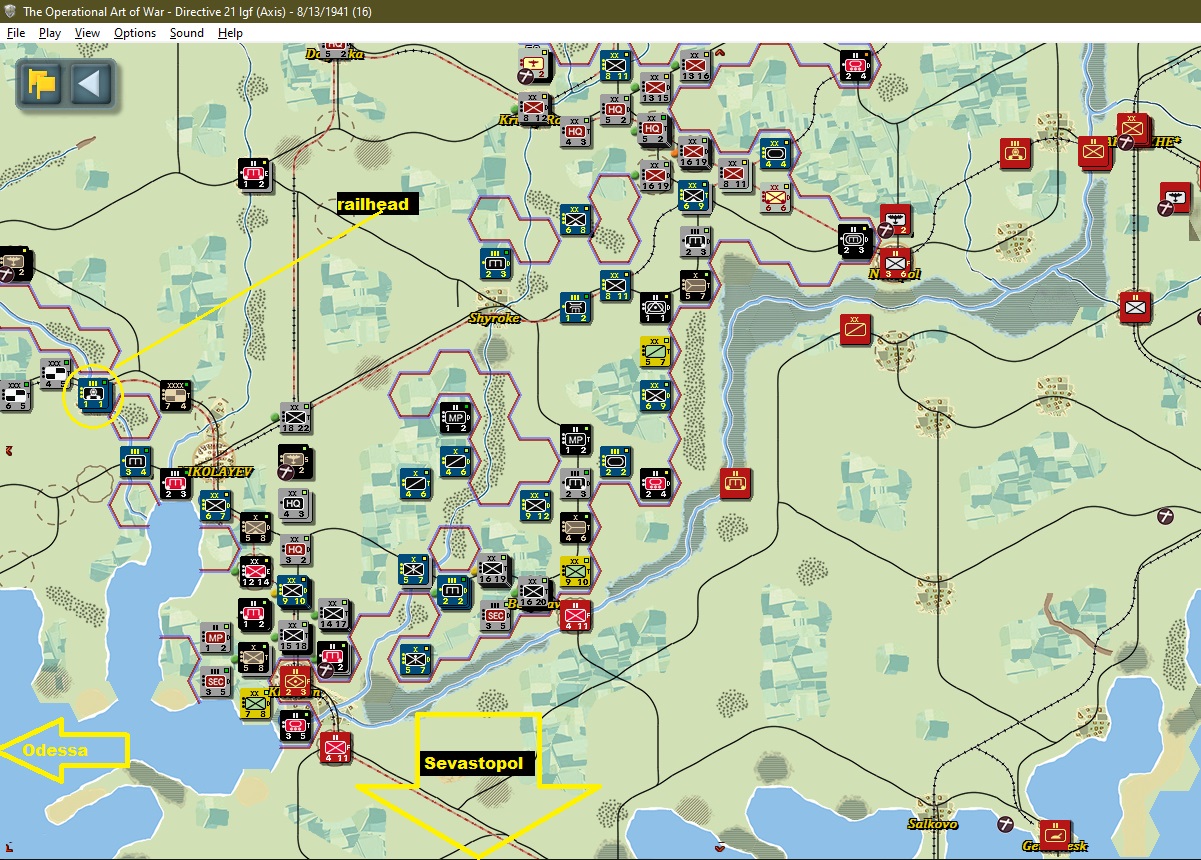Select the grey infantry division 14-17
Screen dimensions: 1201x860
pos(333,615)
